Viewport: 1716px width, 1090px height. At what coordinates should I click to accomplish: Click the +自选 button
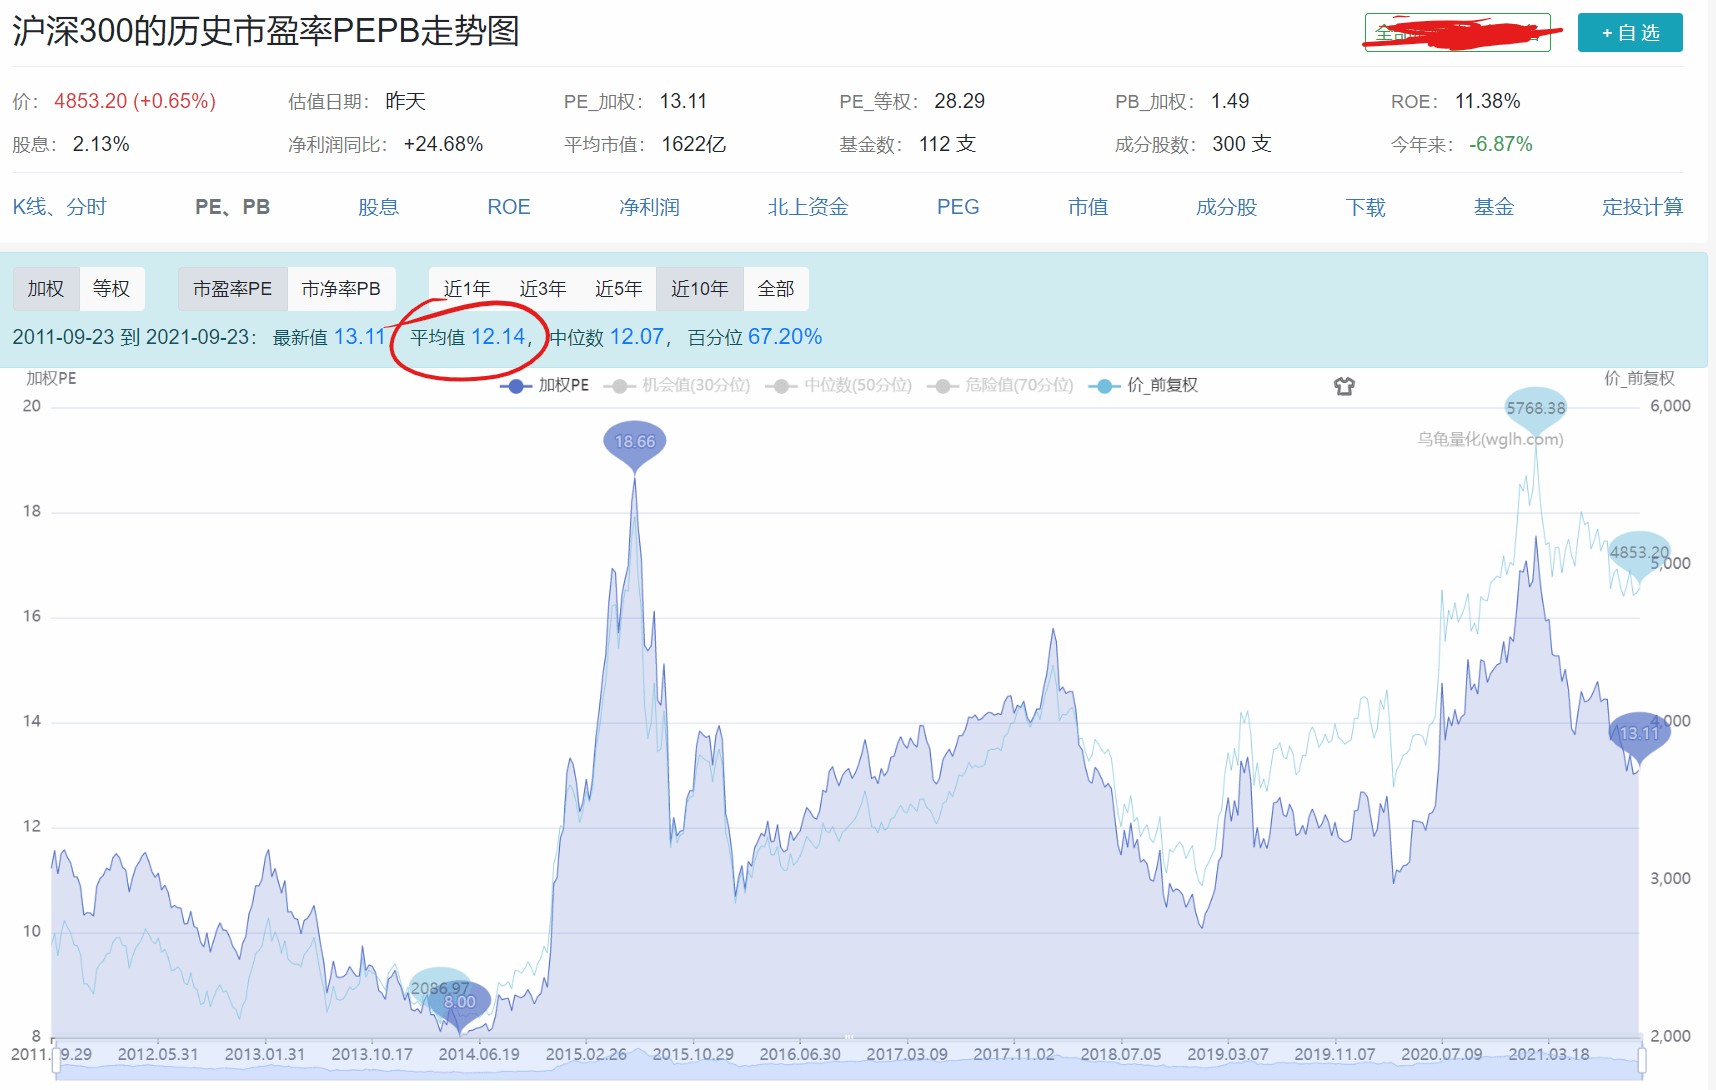pyautogui.click(x=1629, y=33)
